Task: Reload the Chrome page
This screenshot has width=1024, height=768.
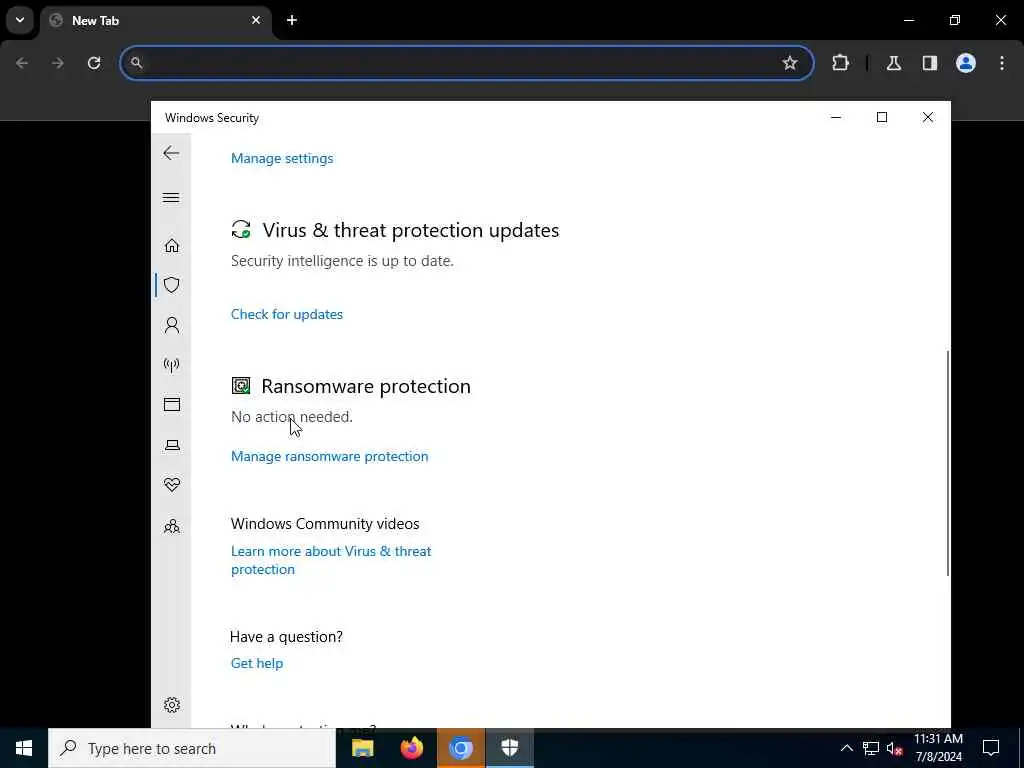Action: point(94,63)
